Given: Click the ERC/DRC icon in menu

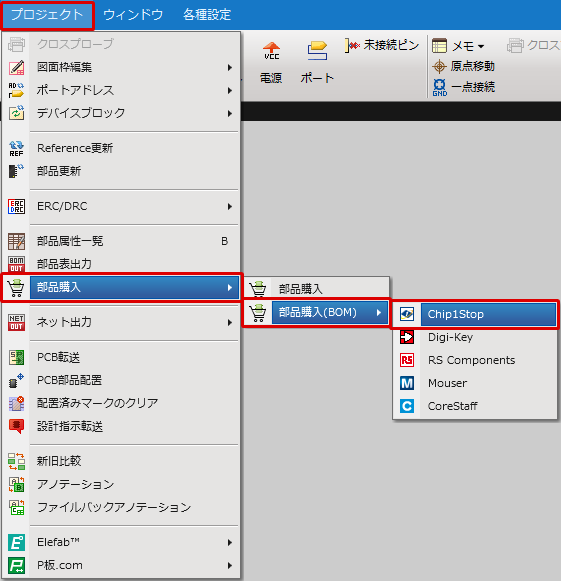Looking at the screenshot, I should tap(16, 206).
